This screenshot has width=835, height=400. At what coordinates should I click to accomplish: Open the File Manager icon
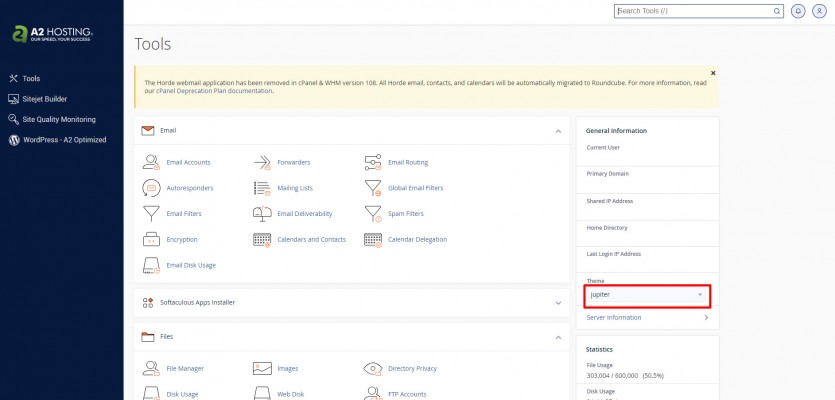(x=151, y=368)
